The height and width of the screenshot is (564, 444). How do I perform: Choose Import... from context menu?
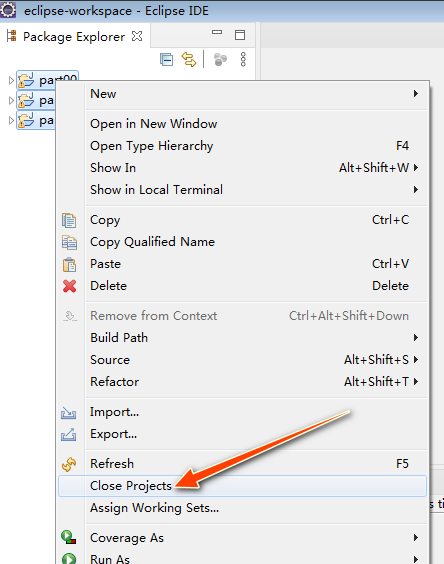[243, 412]
